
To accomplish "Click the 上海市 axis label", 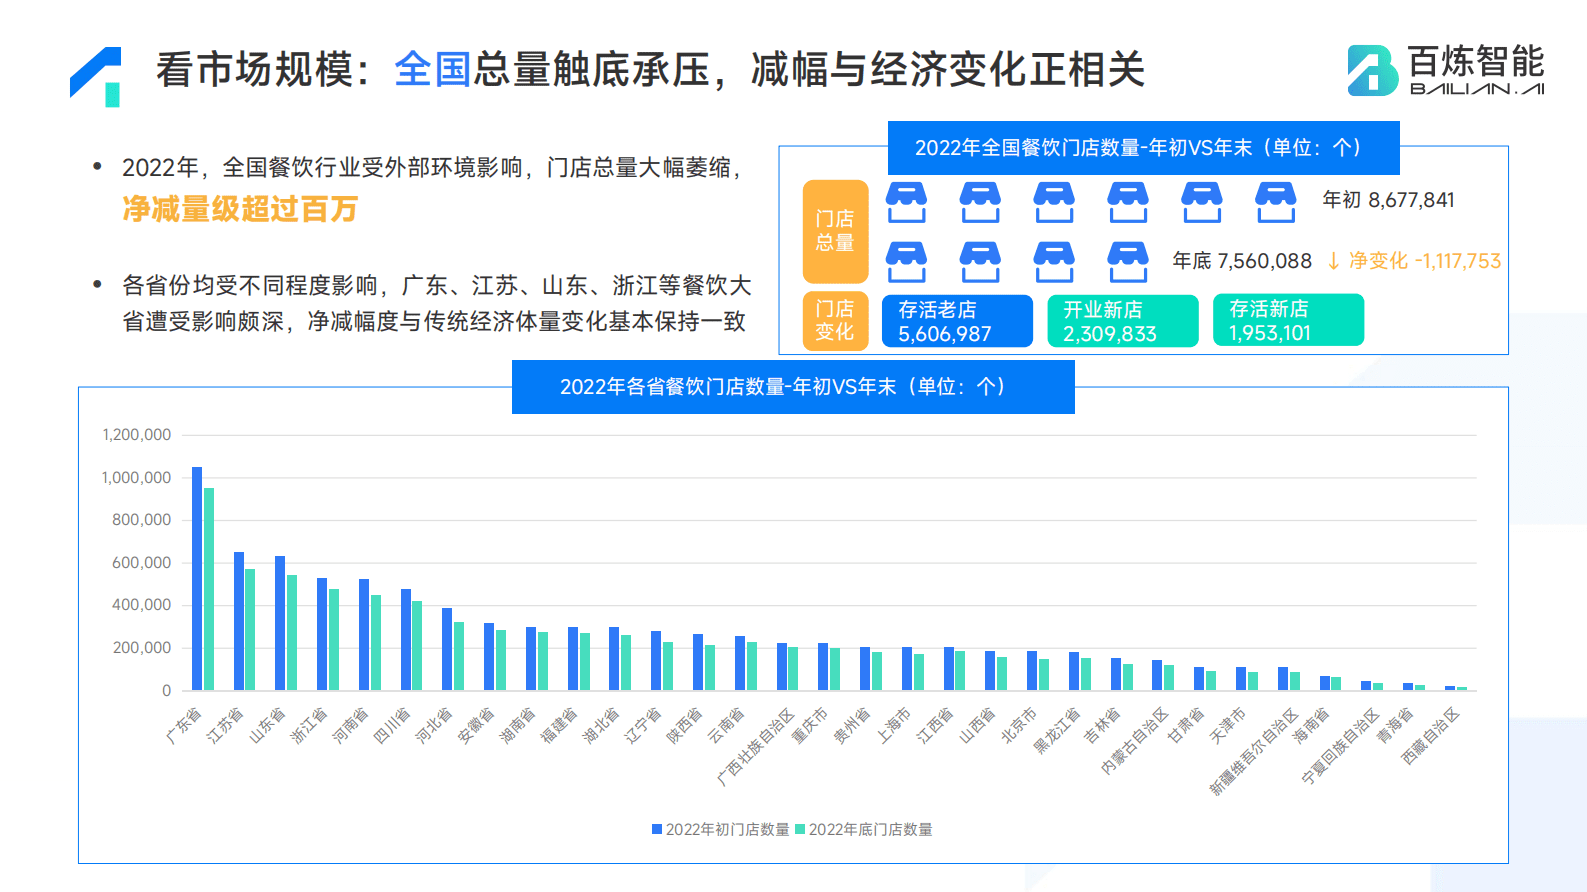I will point(894,726).
